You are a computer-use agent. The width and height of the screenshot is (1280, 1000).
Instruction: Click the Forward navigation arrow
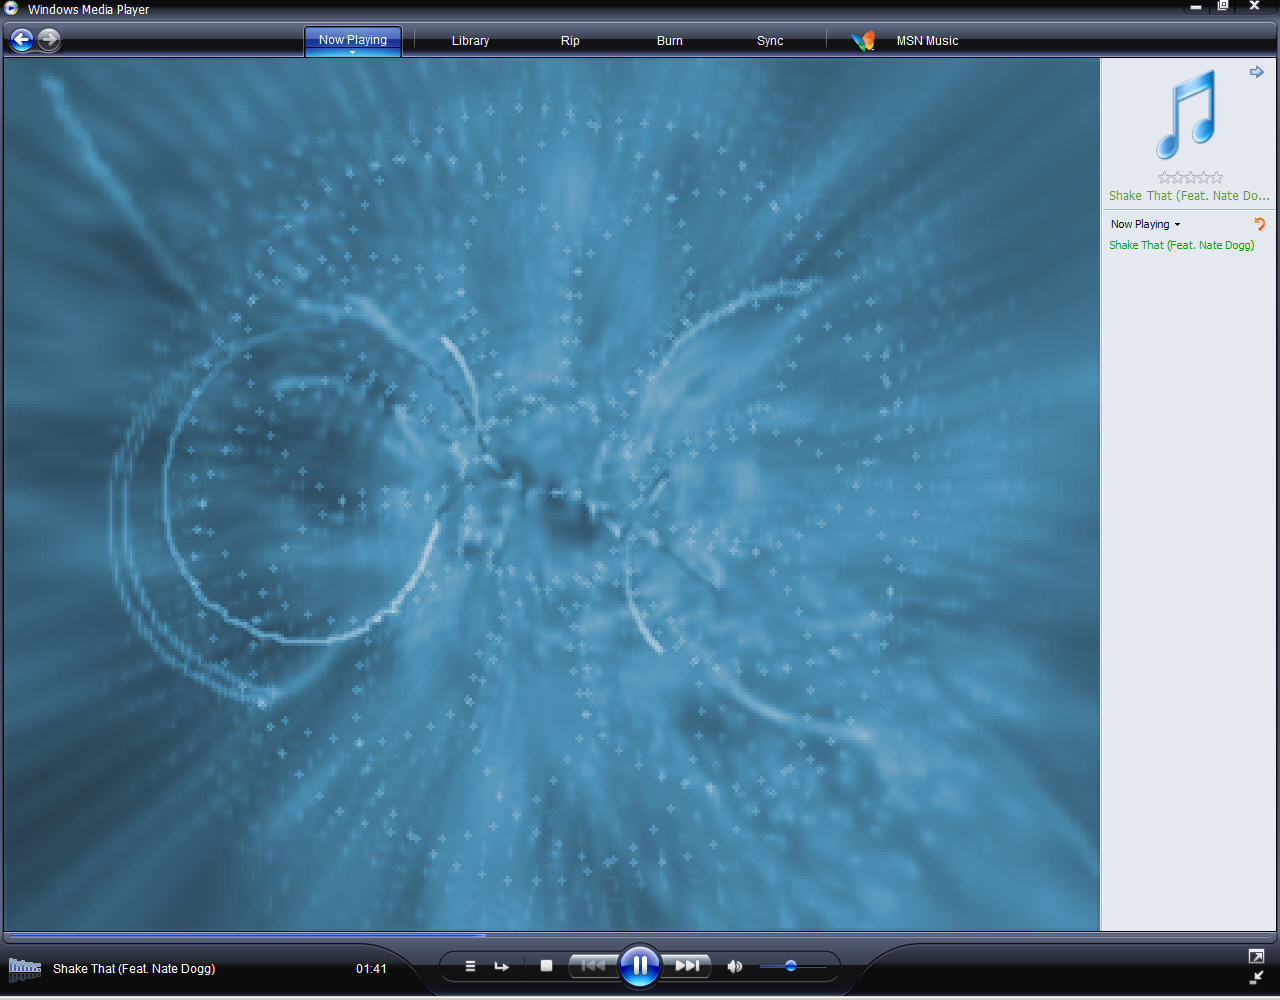[x=49, y=40]
